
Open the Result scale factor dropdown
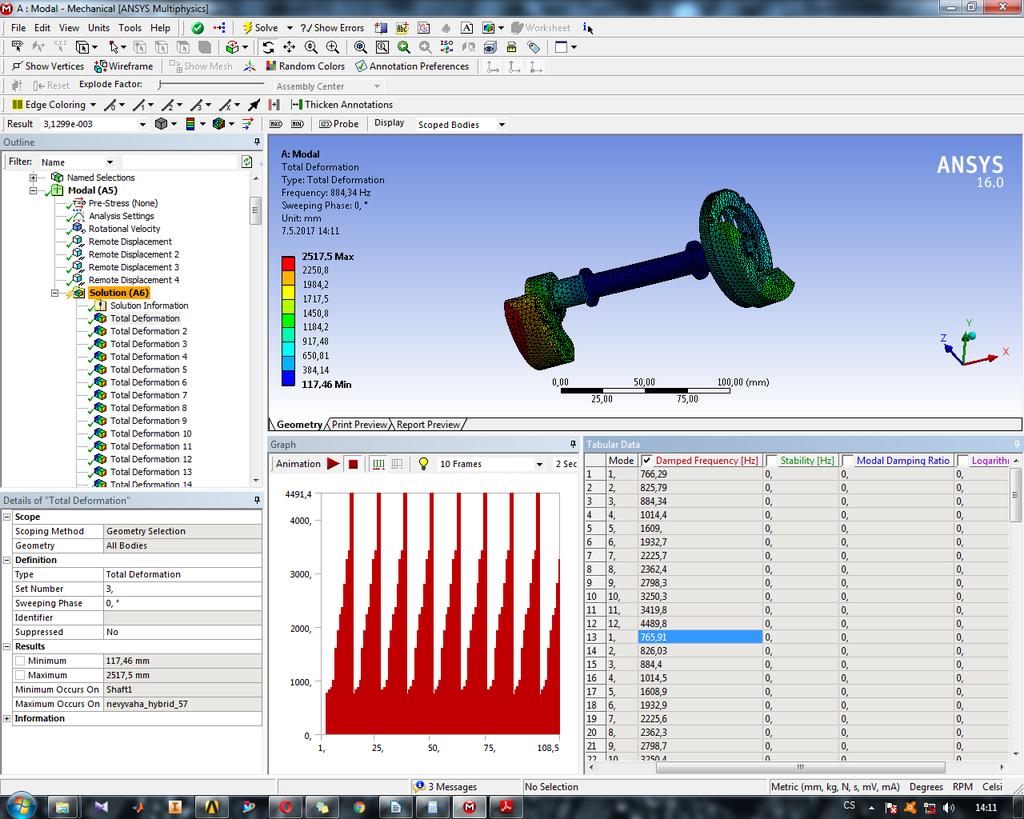(142, 124)
